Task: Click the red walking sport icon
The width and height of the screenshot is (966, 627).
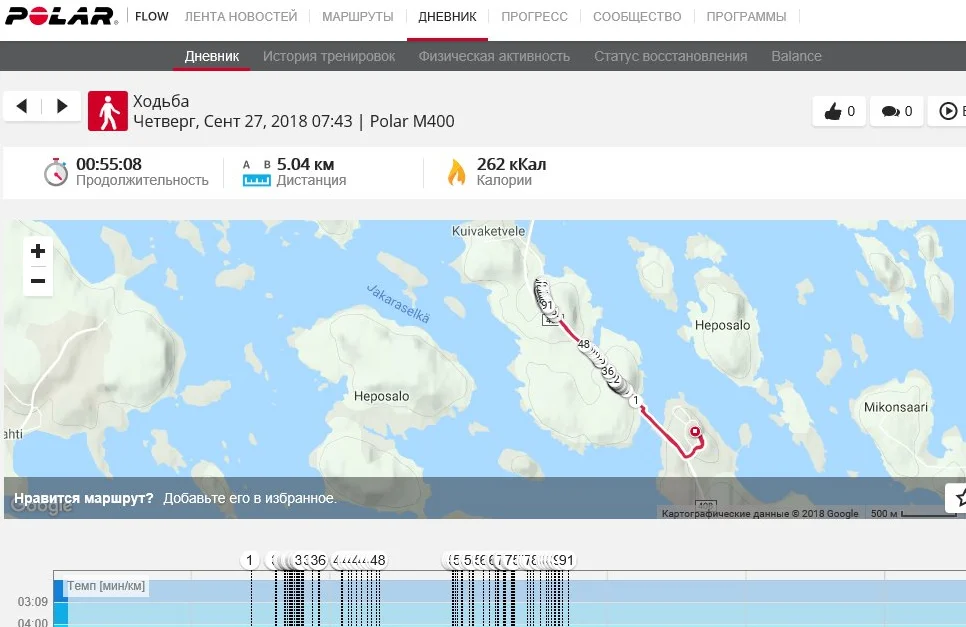Action: tap(107, 112)
